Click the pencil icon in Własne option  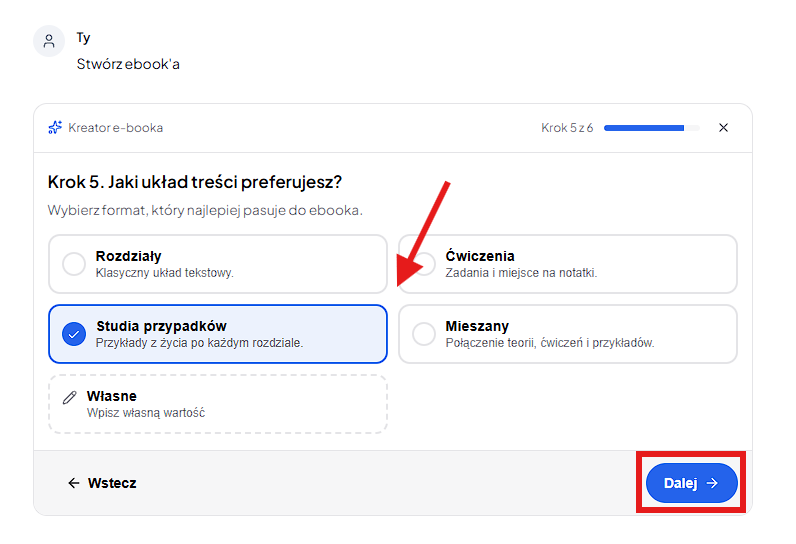click(70, 397)
